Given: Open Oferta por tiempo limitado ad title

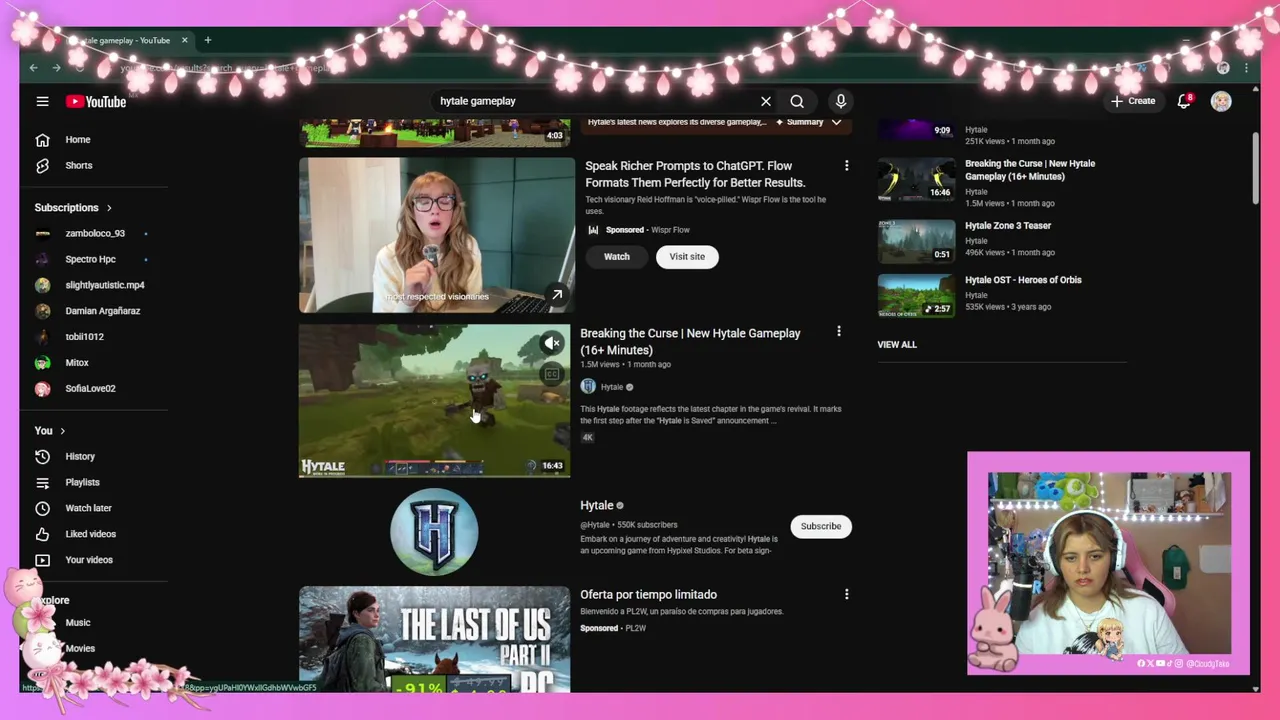Looking at the screenshot, I should [649, 595].
